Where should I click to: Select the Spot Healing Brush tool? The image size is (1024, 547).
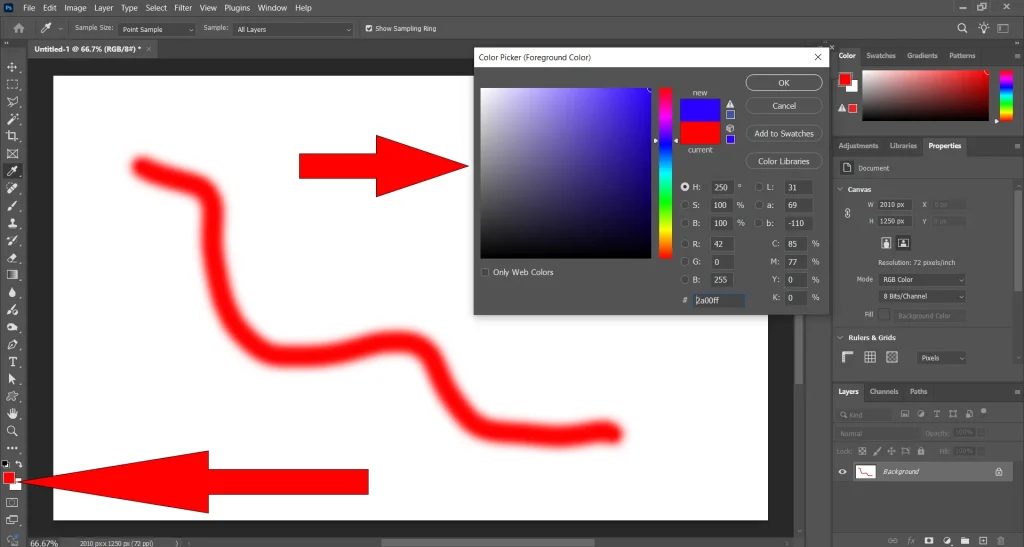(x=12, y=189)
